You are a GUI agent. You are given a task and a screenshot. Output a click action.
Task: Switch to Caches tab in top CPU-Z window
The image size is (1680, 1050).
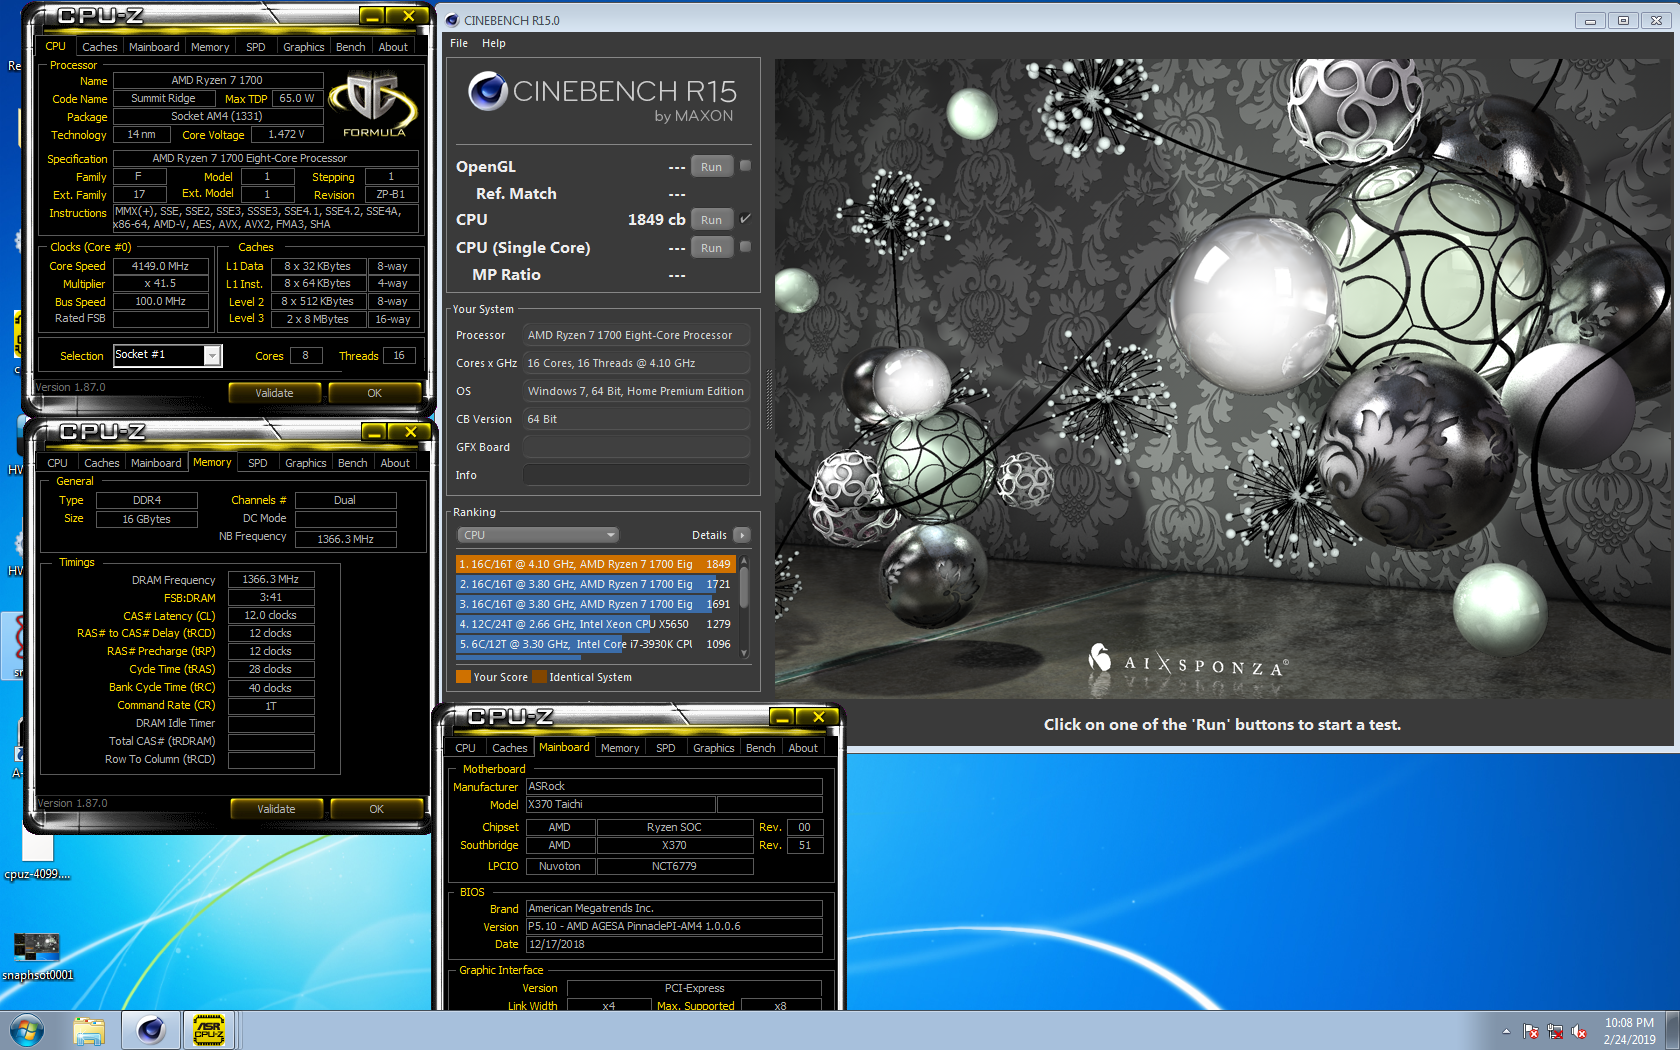pos(99,47)
